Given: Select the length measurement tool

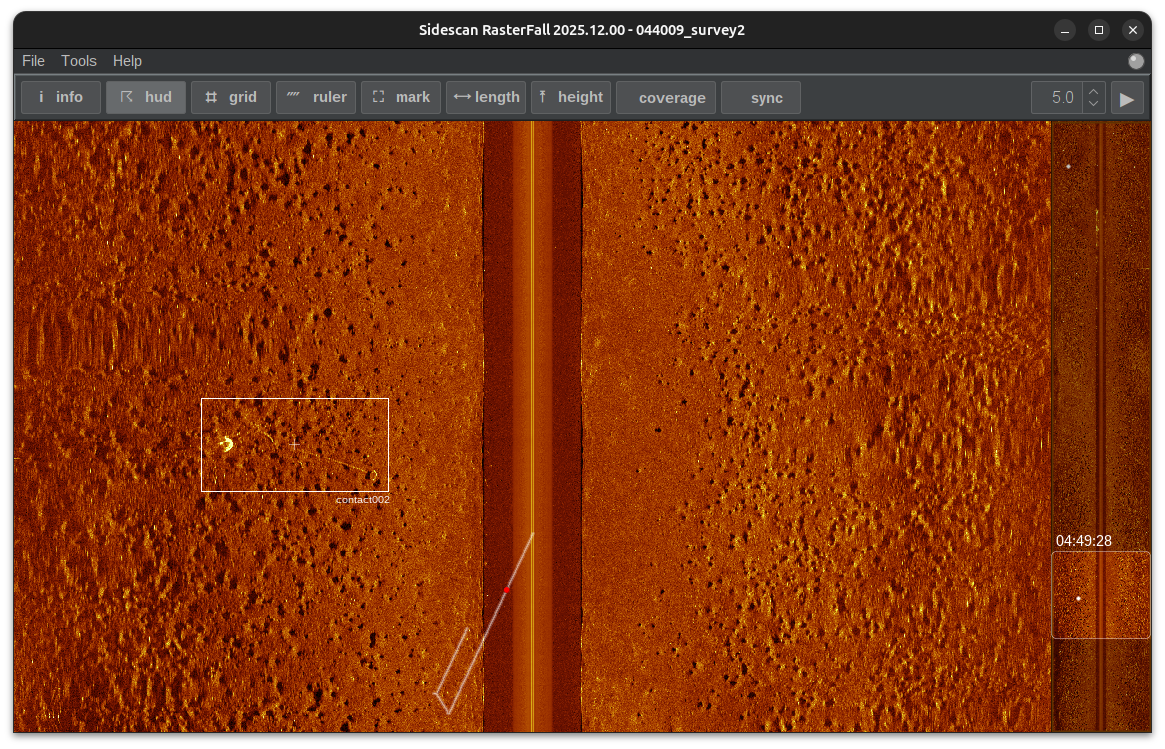Looking at the screenshot, I should coord(486,98).
